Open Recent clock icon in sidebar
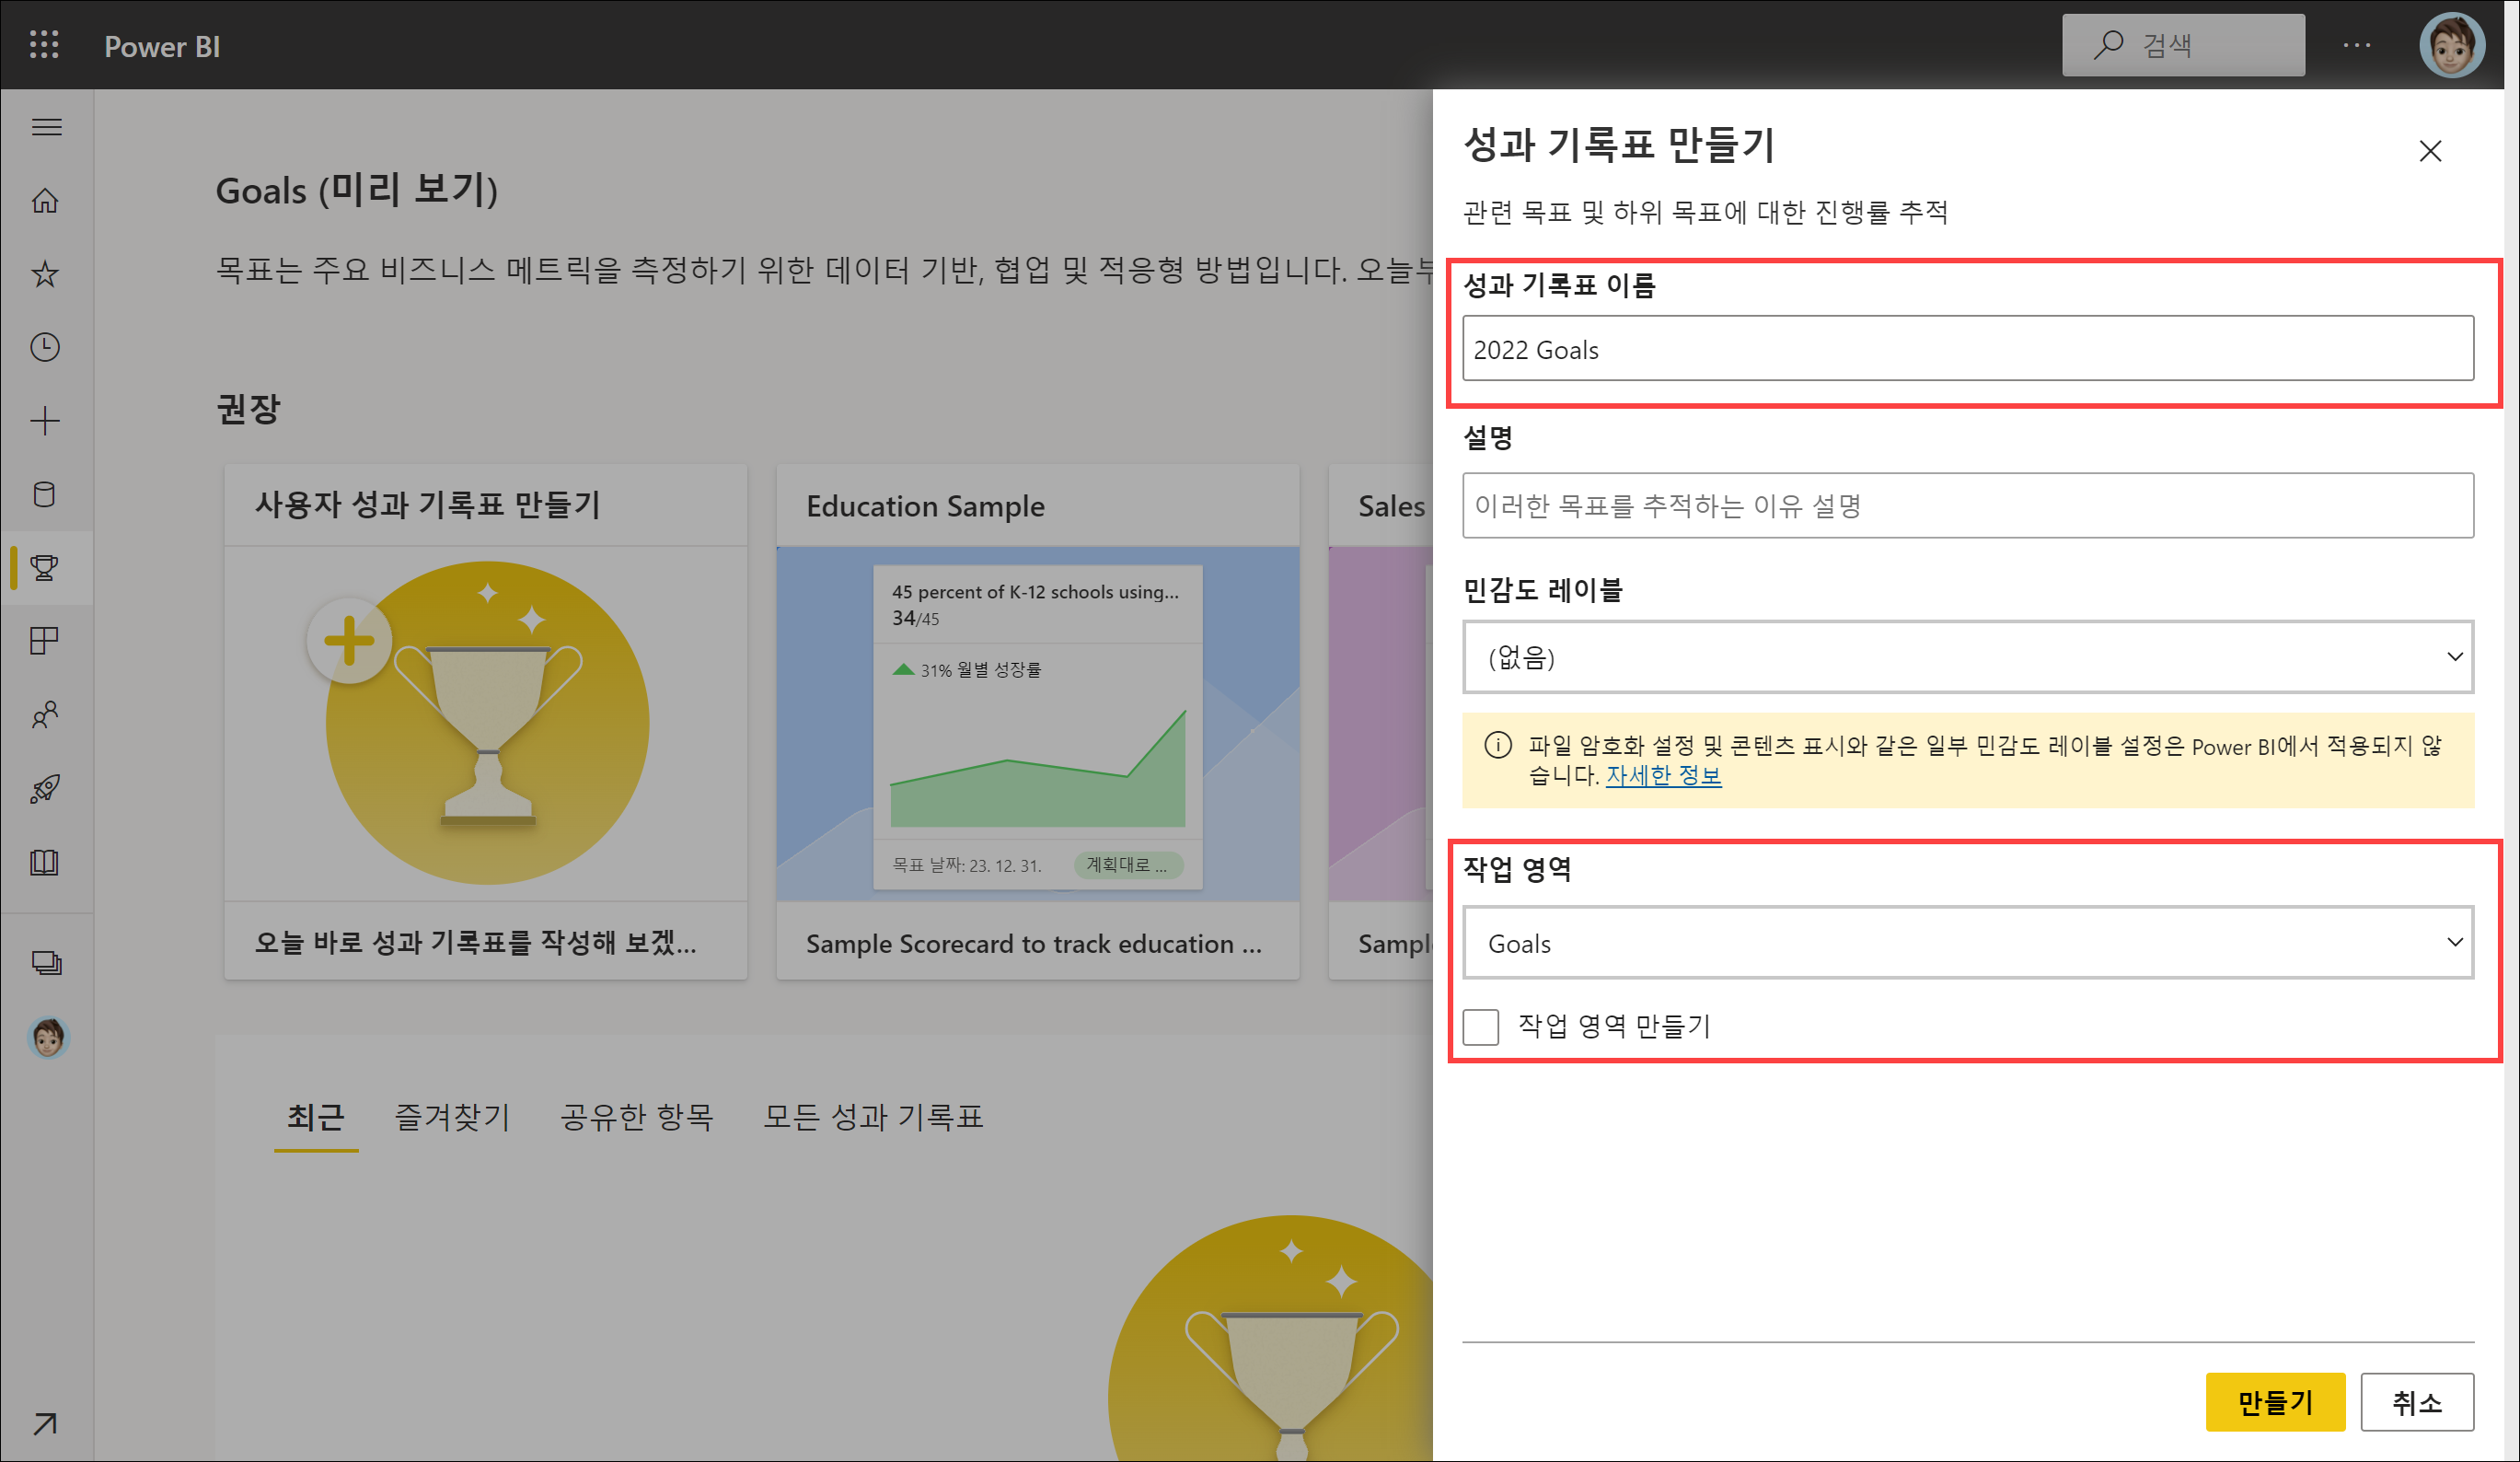2520x1462 pixels. [x=45, y=347]
